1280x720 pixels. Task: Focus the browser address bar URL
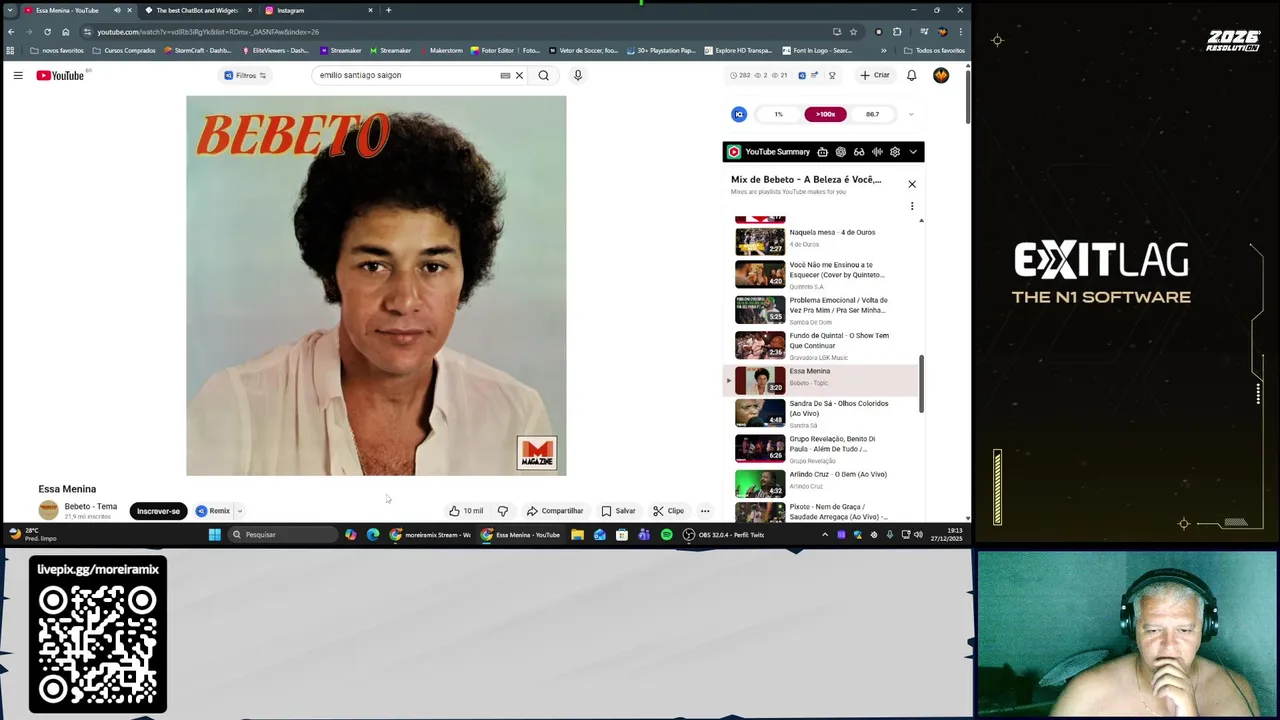208,32
